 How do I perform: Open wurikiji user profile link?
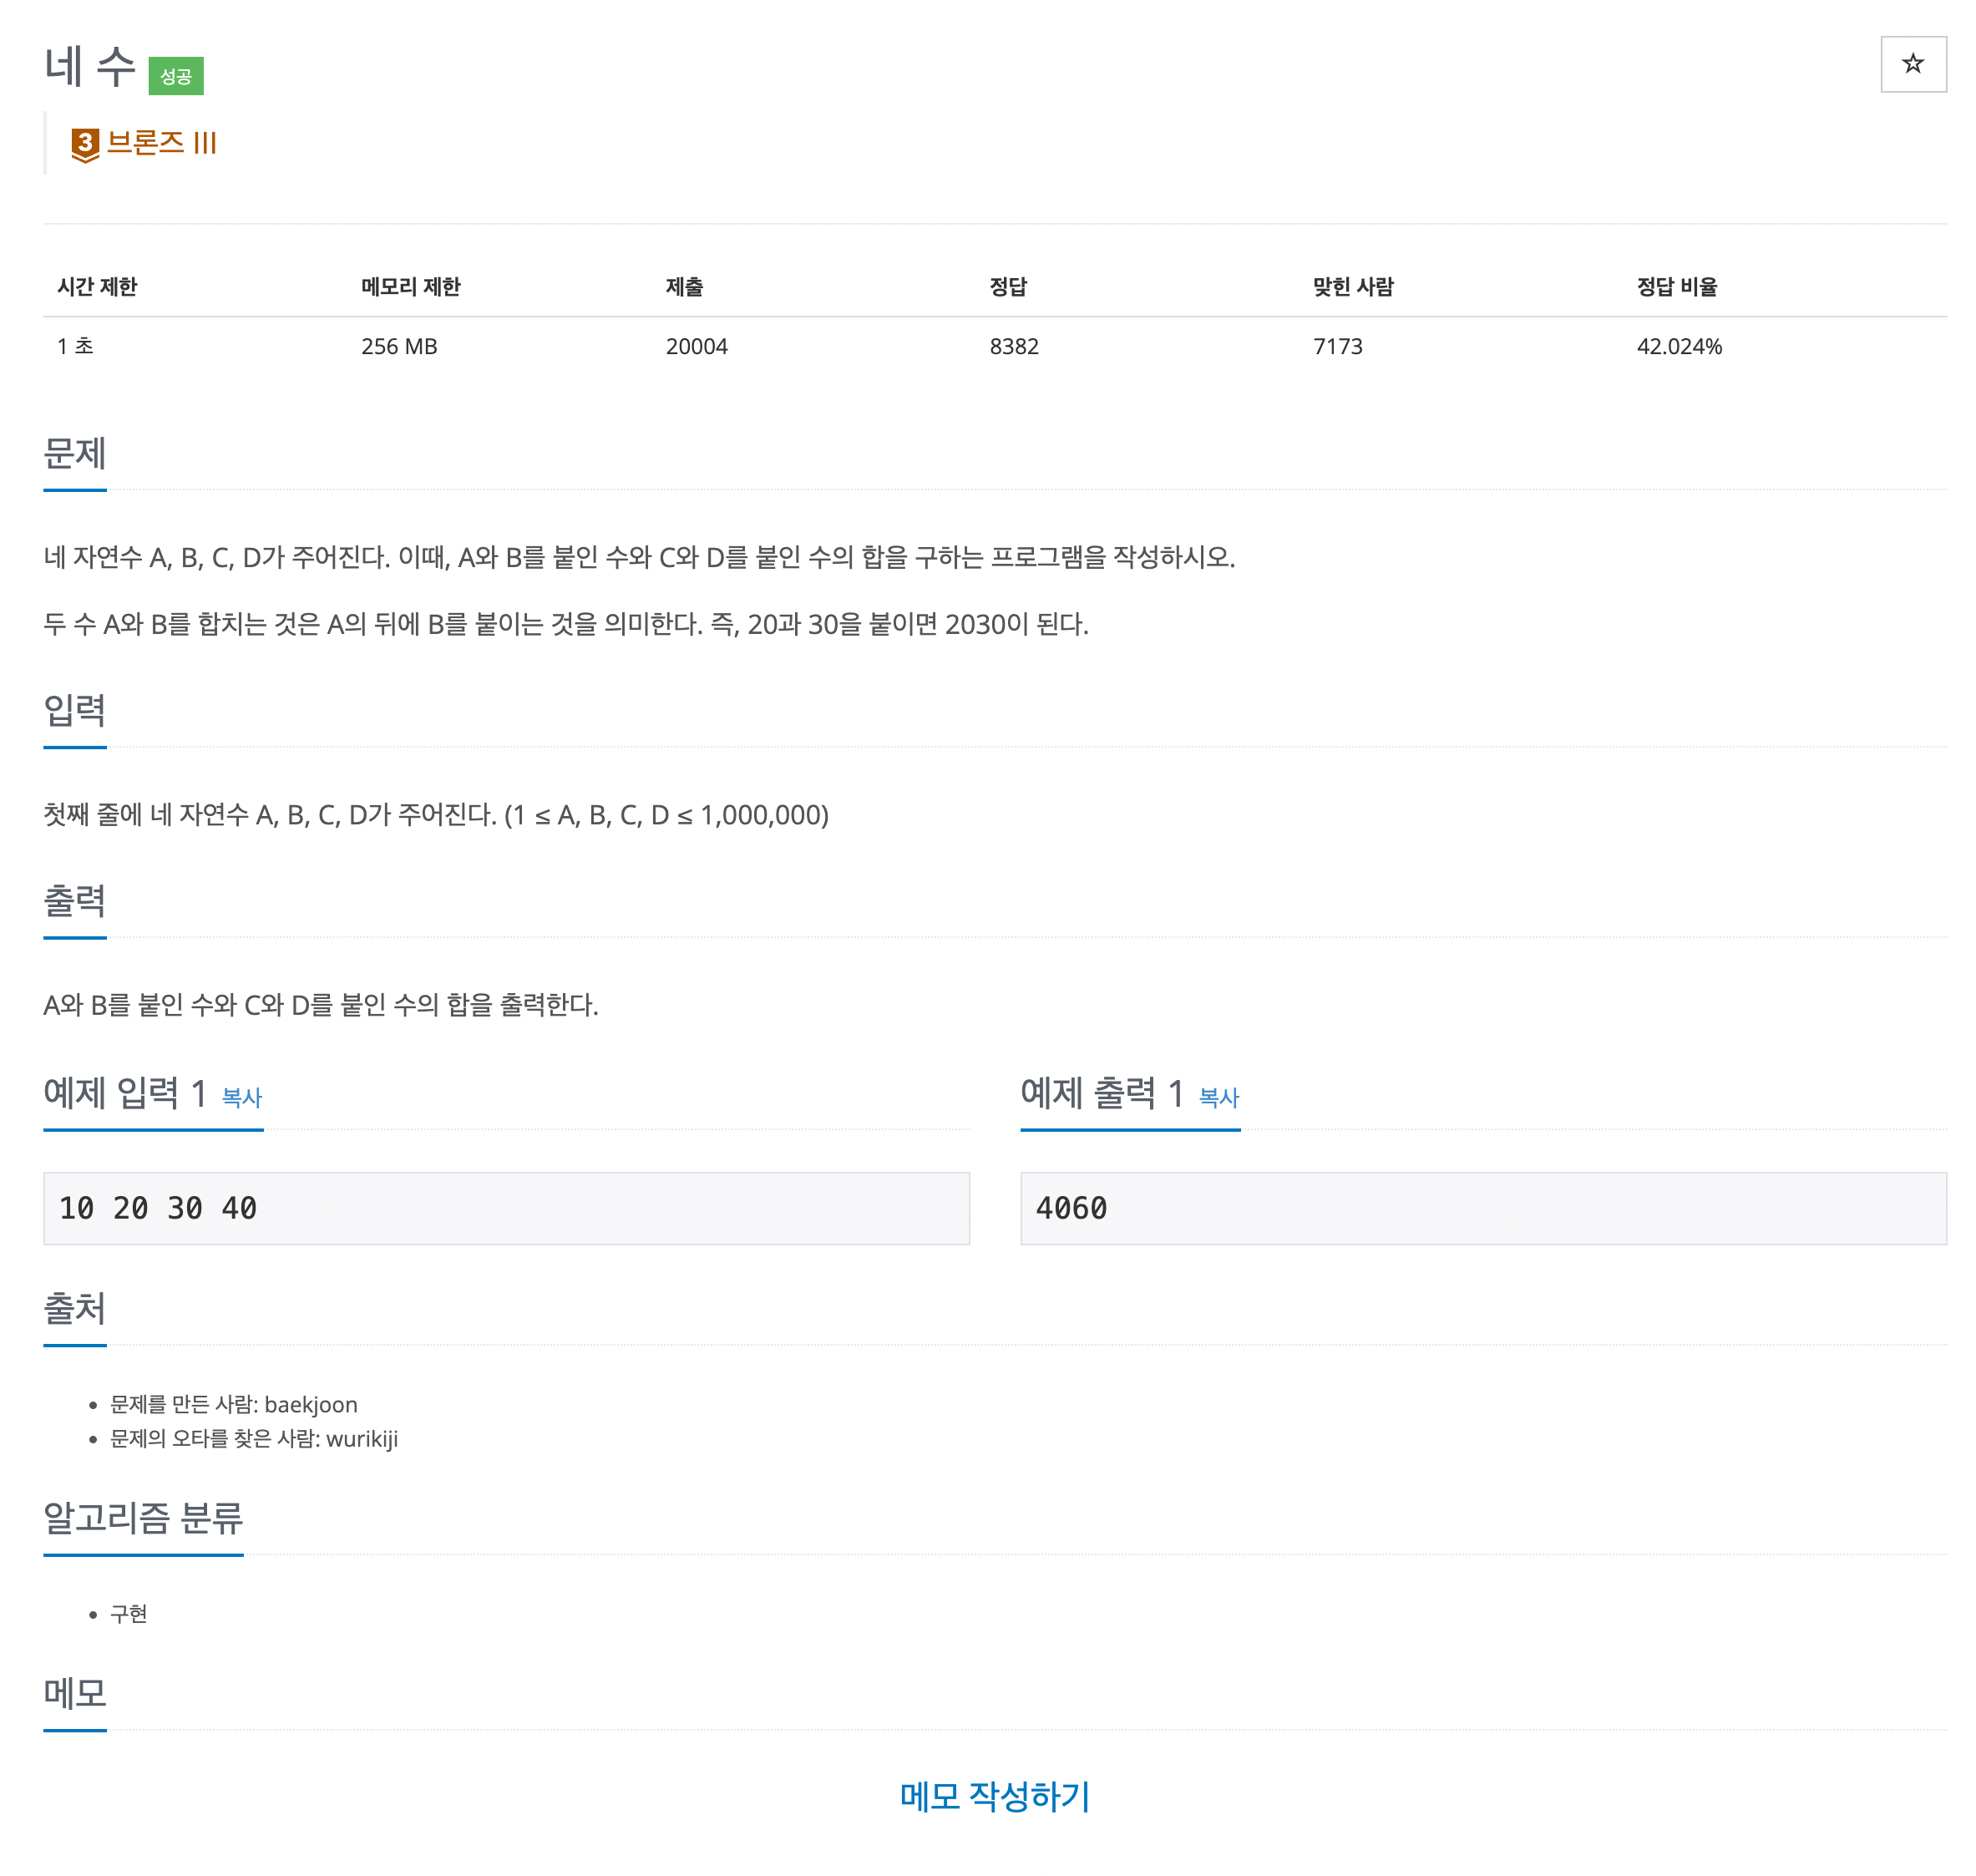pos(361,1438)
